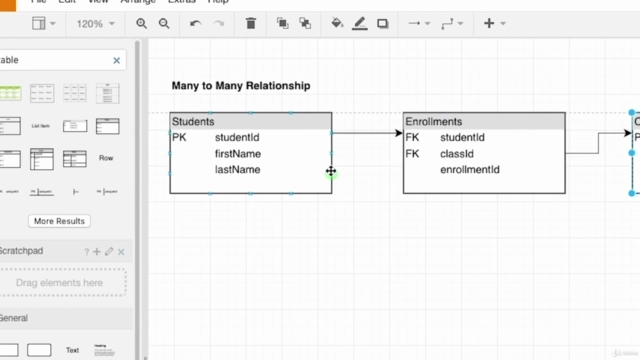Open line color pencil tool
This screenshot has width=640, height=360.
tap(360, 23)
